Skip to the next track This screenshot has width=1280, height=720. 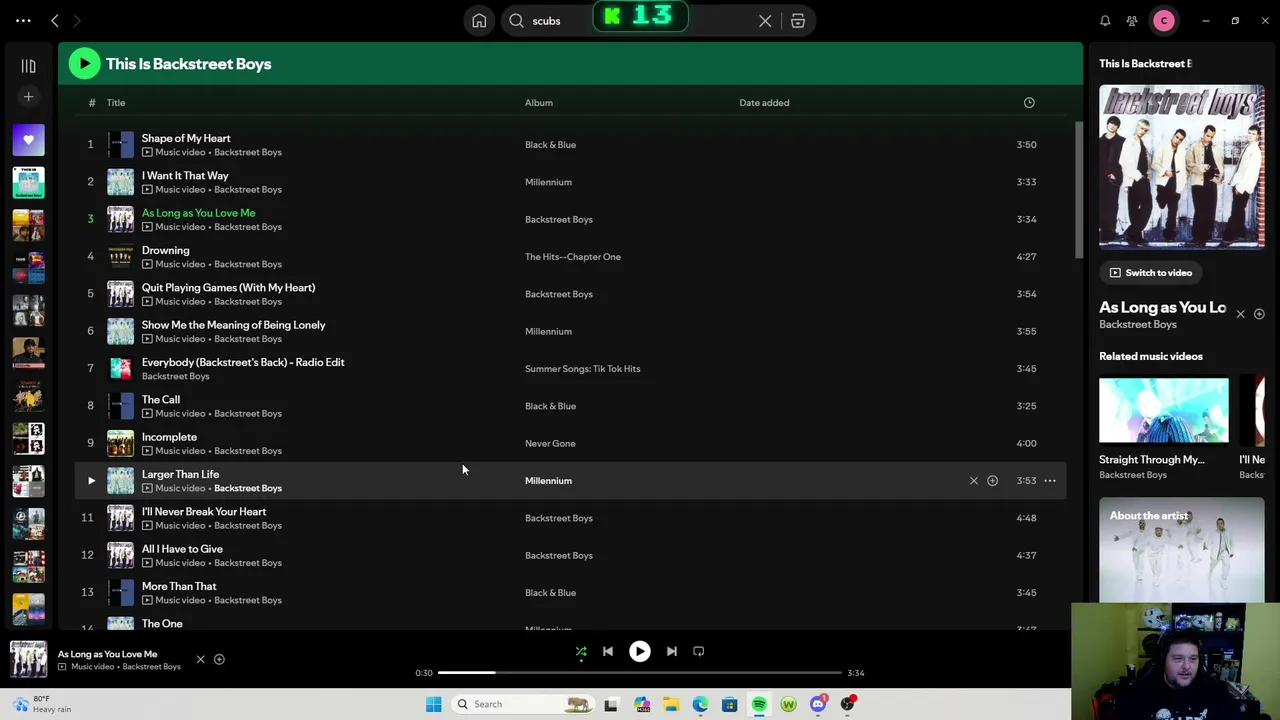672,652
